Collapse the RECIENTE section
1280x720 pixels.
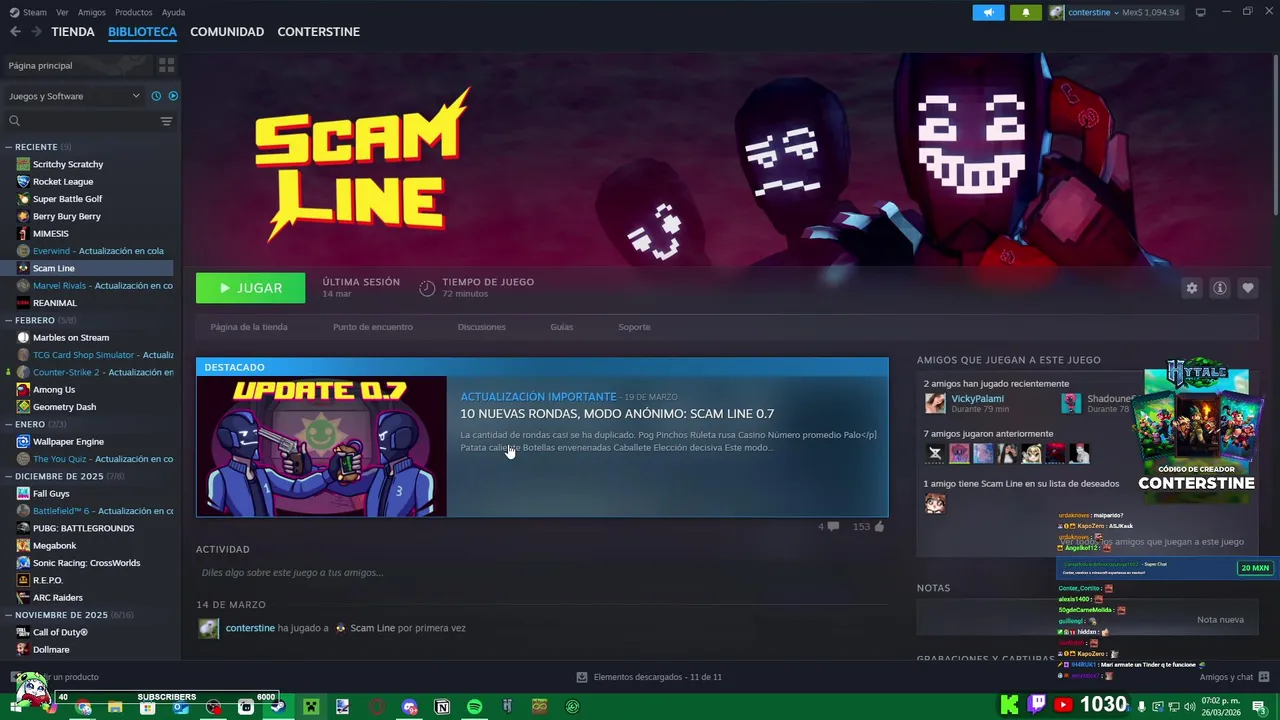click(9, 147)
